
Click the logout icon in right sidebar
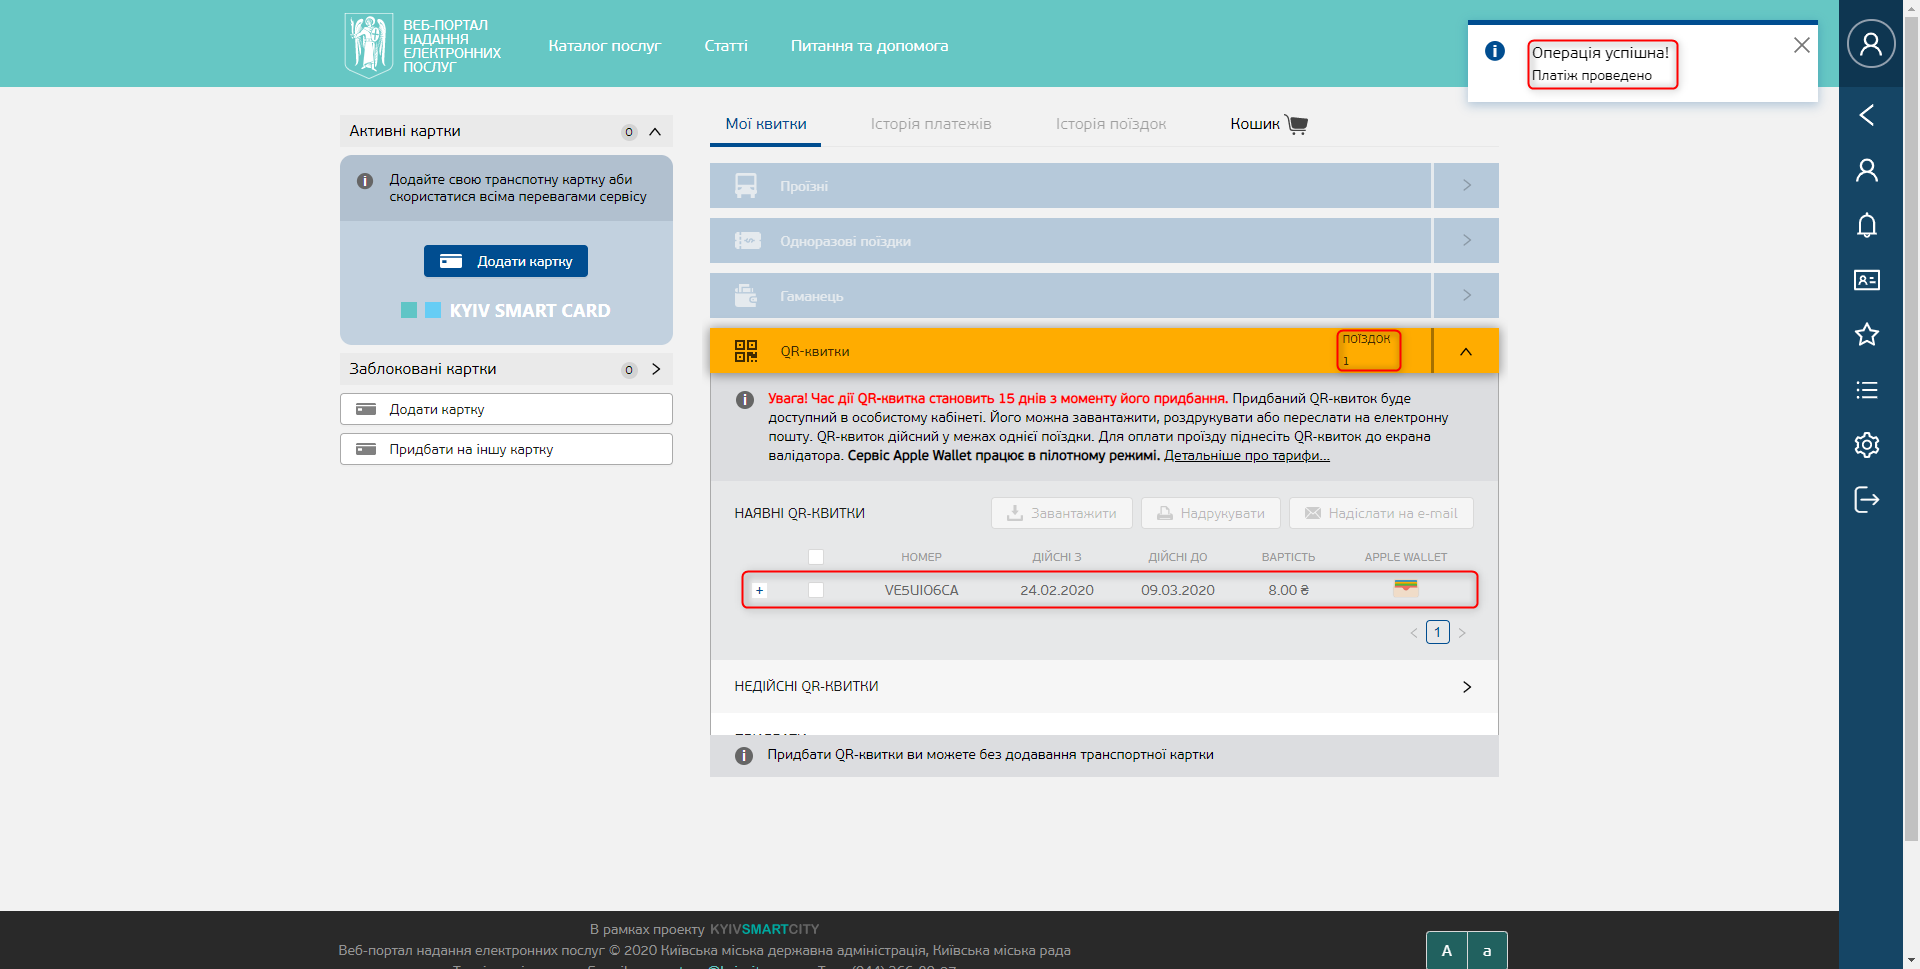tap(1866, 500)
